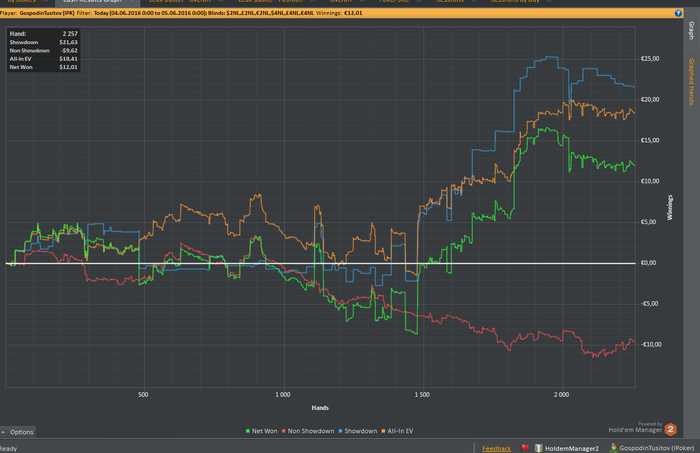Click the Showdown $21,63 stat row
The width and height of the screenshot is (700, 453).
pos(43,42)
